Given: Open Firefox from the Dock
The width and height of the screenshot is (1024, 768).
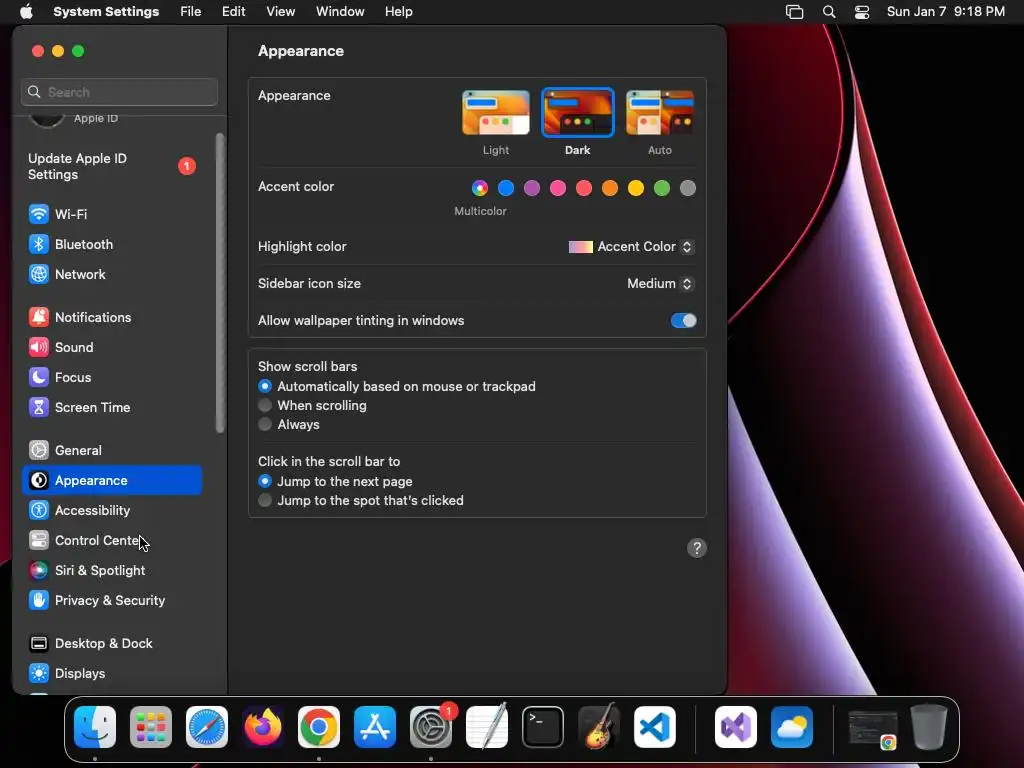Looking at the screenshot, I should (x=263, y=727).
